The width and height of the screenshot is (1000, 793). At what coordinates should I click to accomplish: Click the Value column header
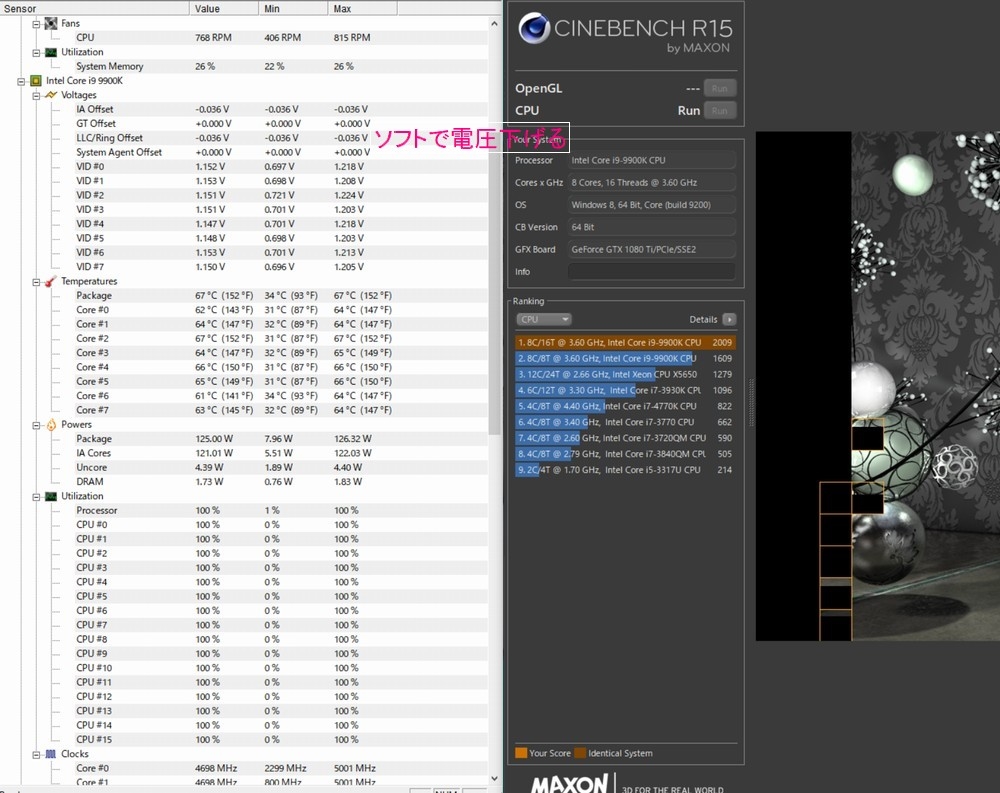point(224,8)
